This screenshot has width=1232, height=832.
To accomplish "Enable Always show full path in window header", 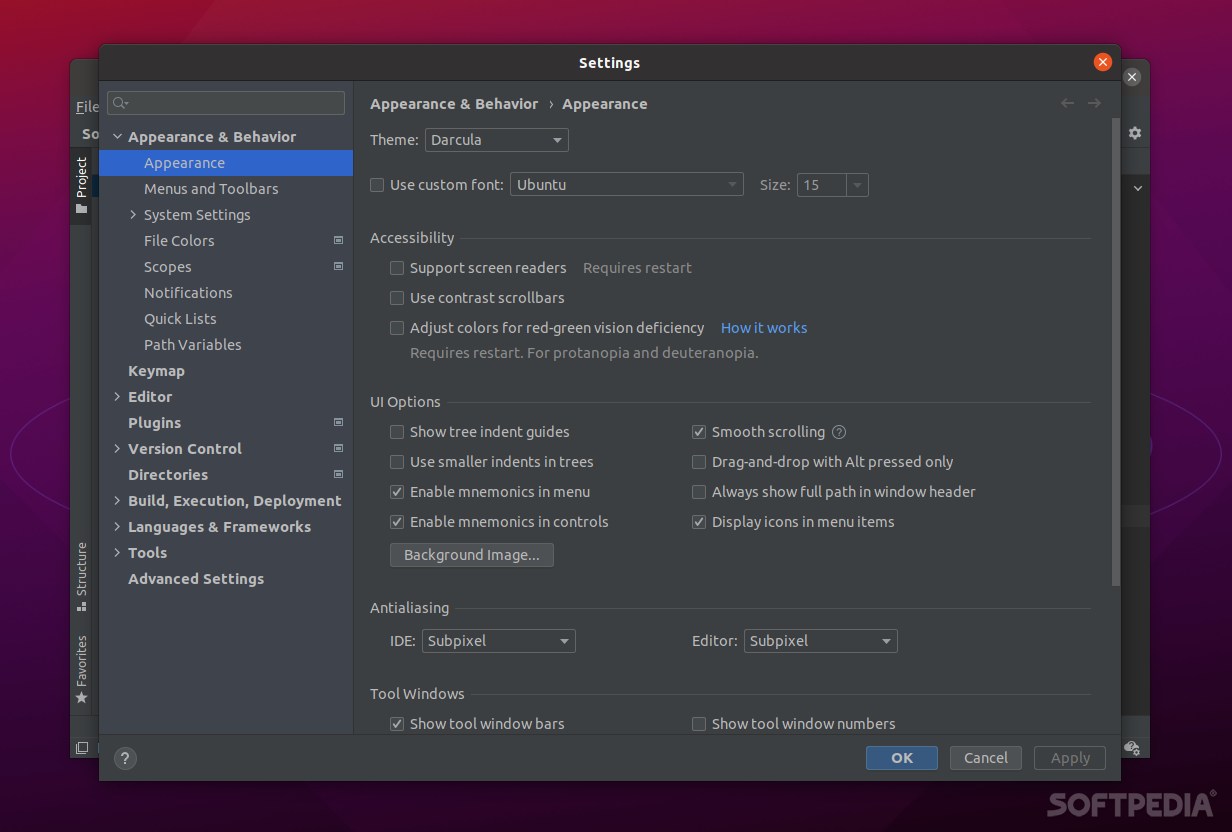I will (699, 492).
